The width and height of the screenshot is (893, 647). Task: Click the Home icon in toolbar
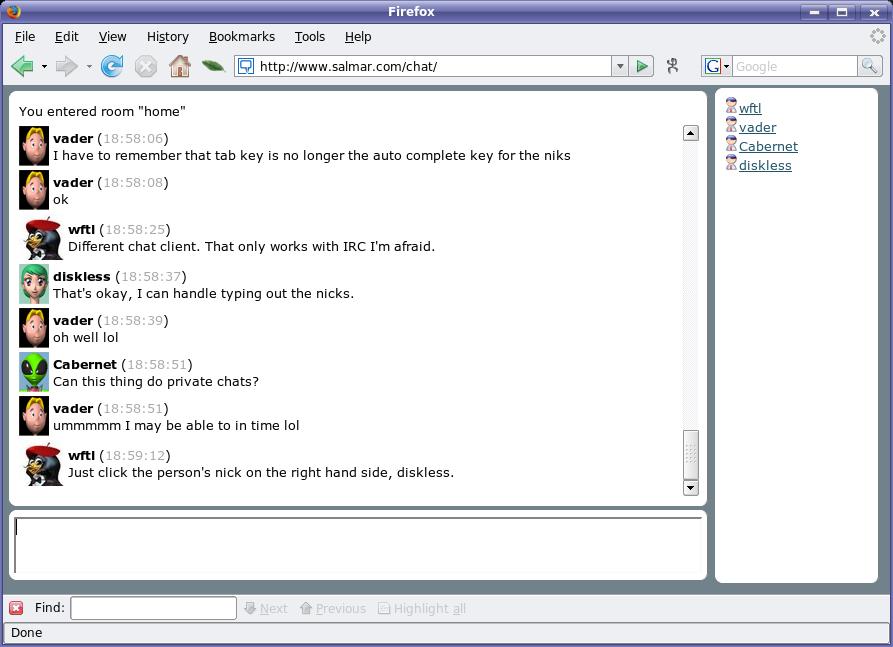click(x=180, y=66)
